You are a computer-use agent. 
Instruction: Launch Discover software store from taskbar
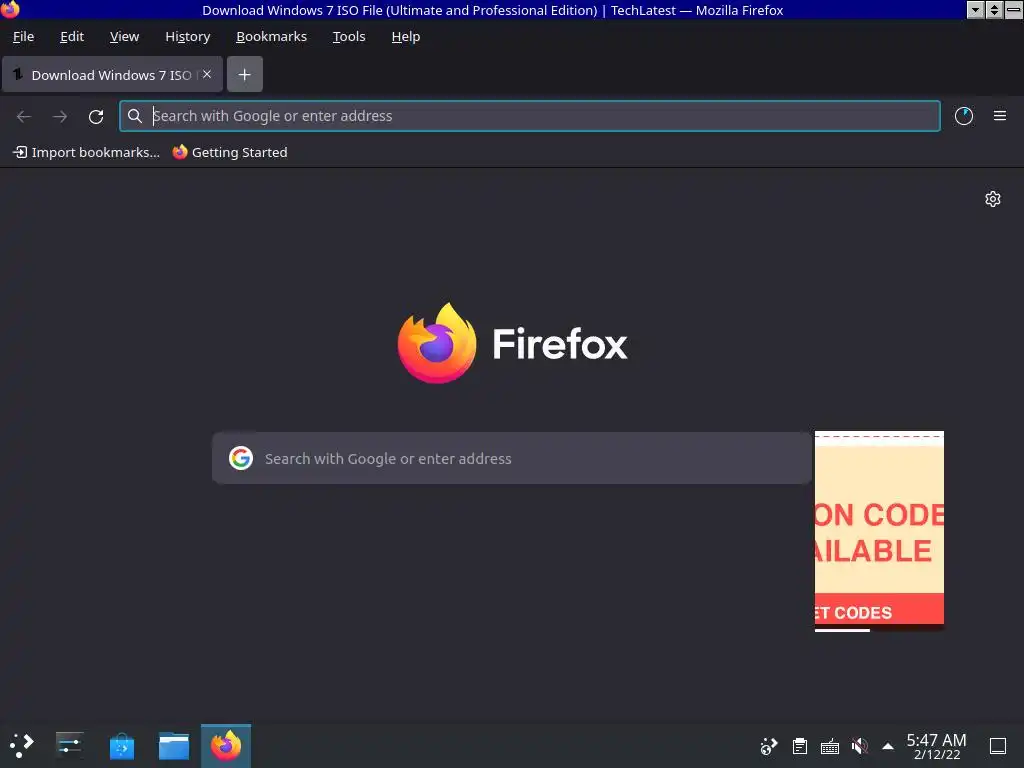point(121,745)
